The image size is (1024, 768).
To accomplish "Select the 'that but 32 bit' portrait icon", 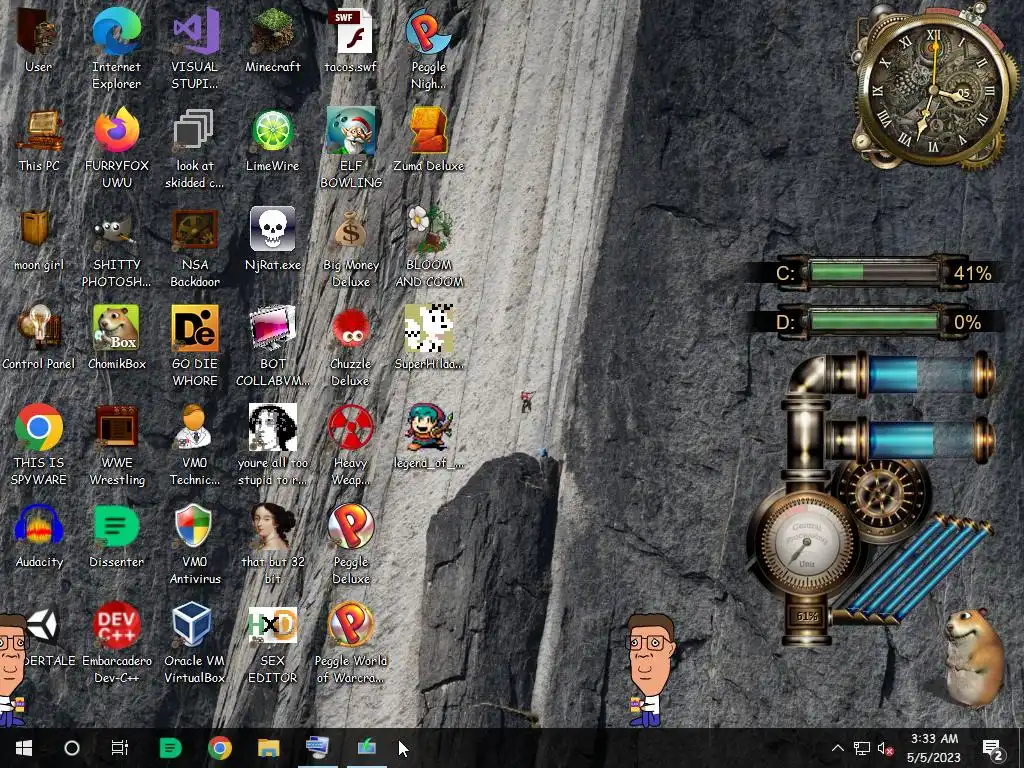I will pos(273,544).
